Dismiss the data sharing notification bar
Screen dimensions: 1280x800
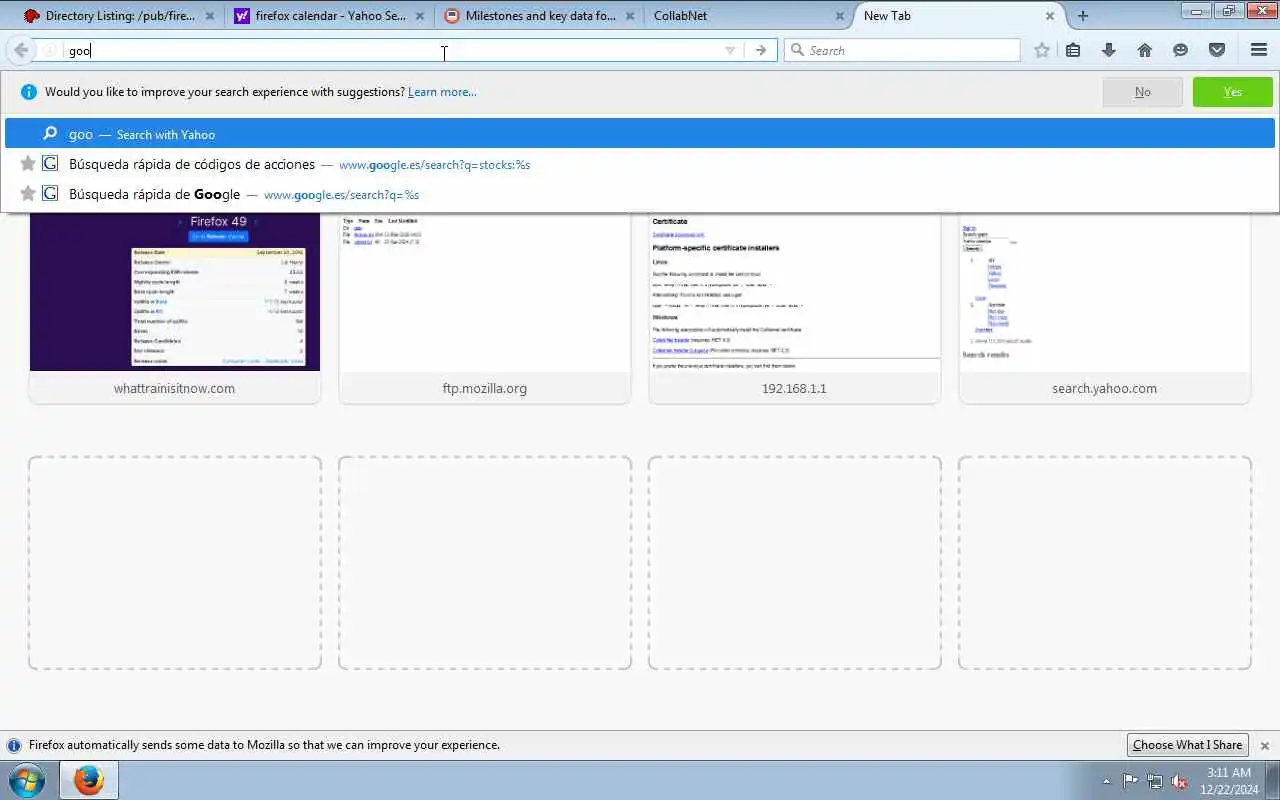1264,746
